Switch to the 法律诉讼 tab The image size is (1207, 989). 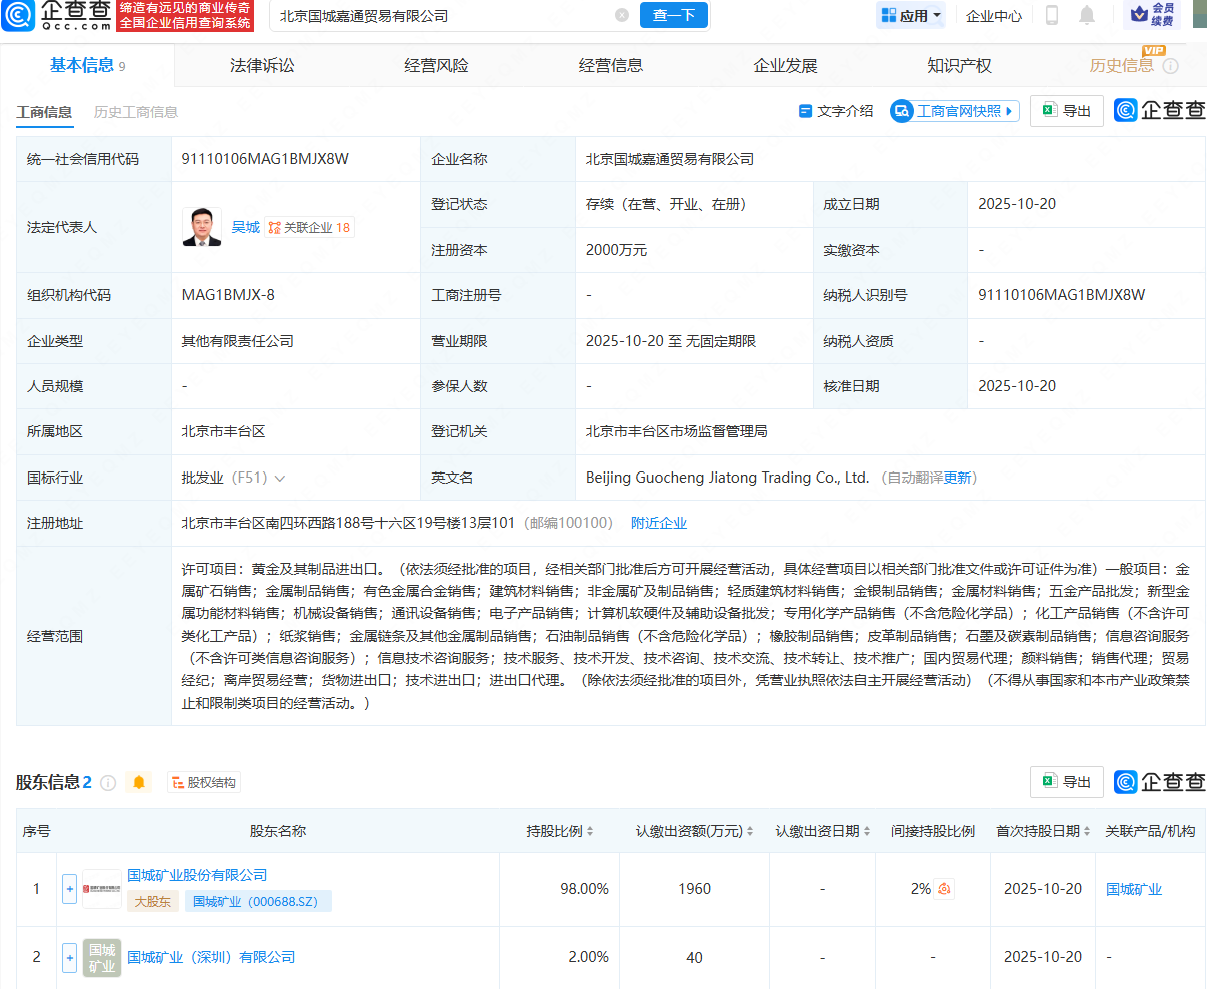[262, 64]
